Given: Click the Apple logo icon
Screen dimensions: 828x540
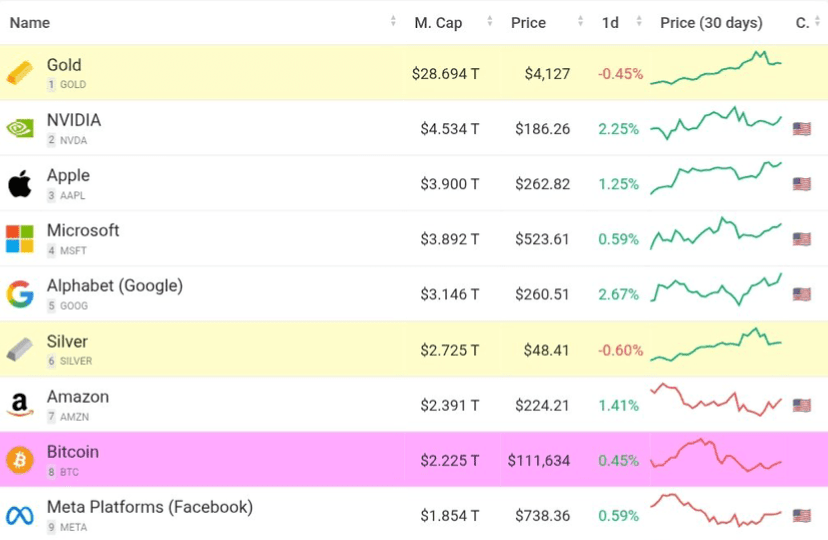Looking at the screenshot, I should tap(19, 184).
